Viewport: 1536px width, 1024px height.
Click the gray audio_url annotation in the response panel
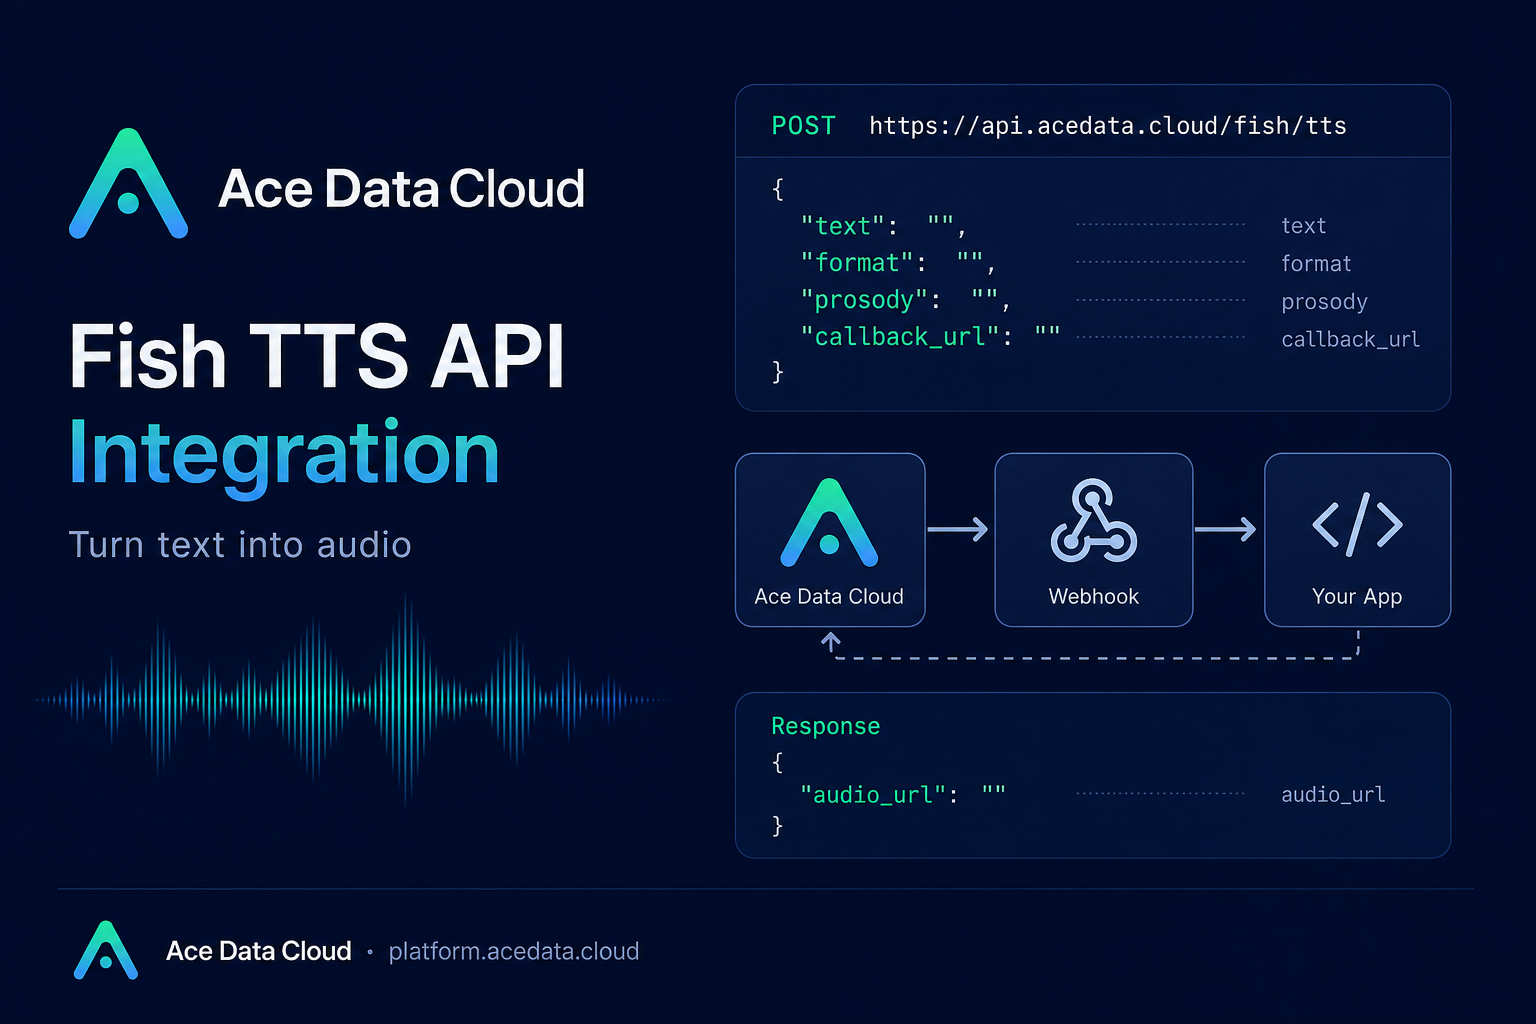click(1333, 795)
